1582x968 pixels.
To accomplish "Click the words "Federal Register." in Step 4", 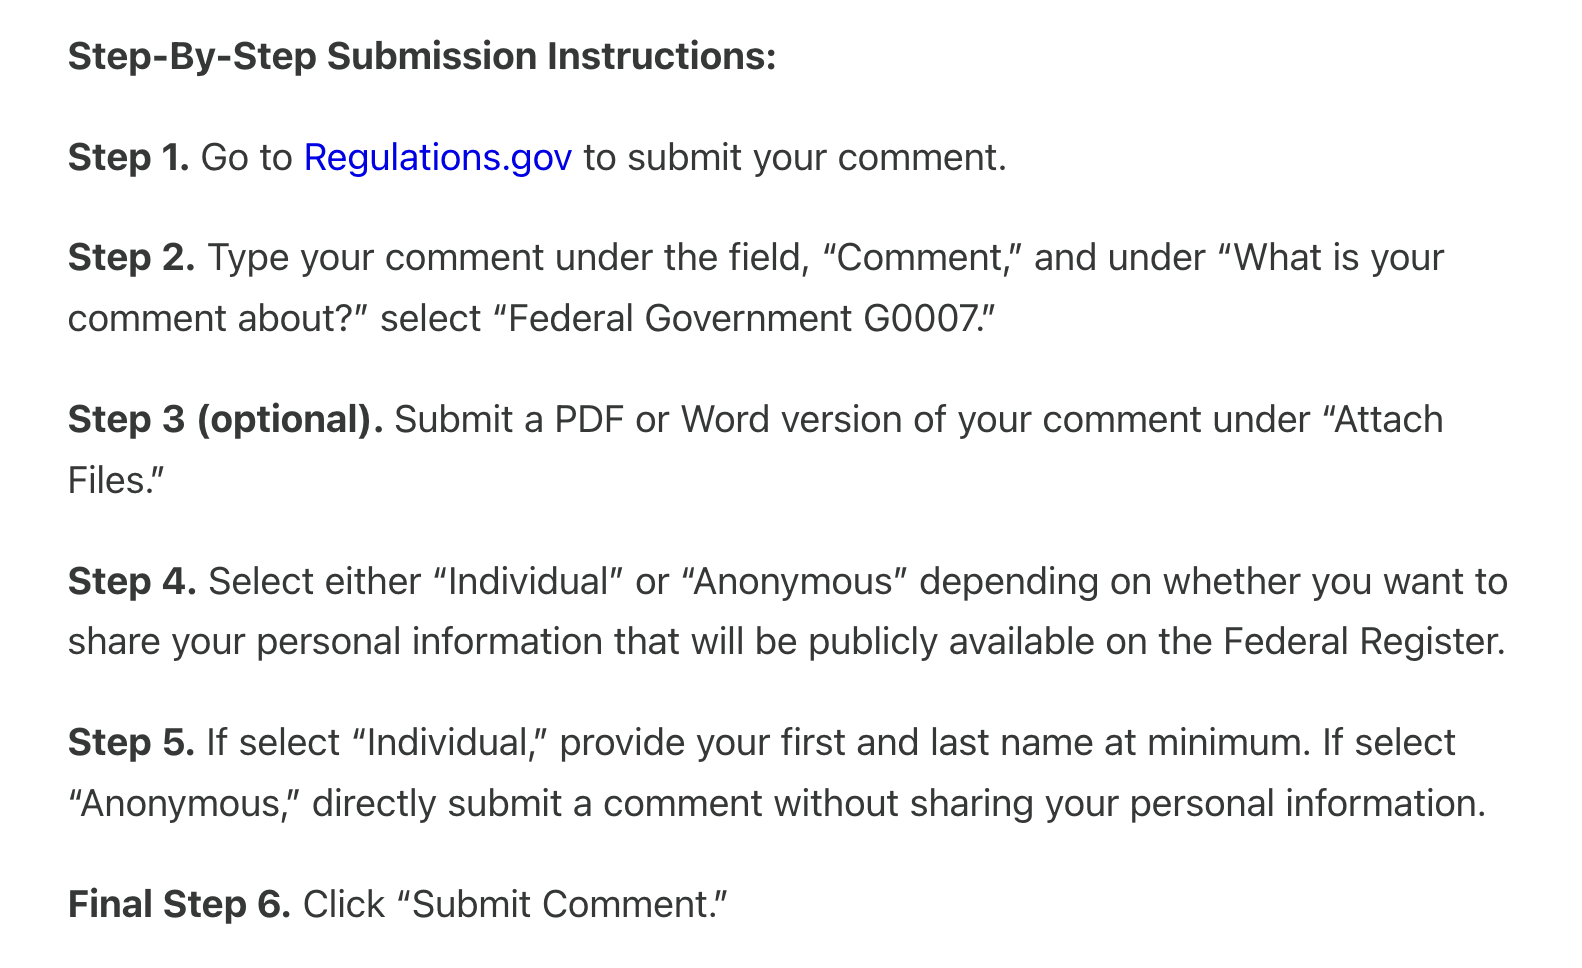I will pyautogui.click(x=1364, y=642).
